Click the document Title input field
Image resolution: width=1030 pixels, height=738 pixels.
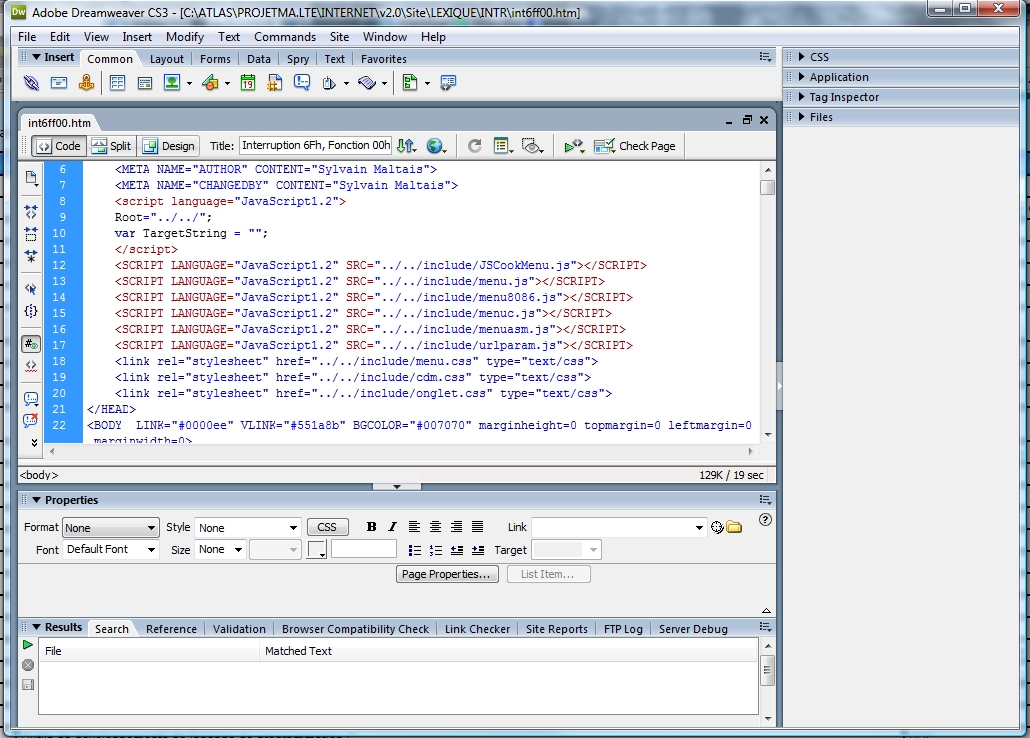(315, 146)
